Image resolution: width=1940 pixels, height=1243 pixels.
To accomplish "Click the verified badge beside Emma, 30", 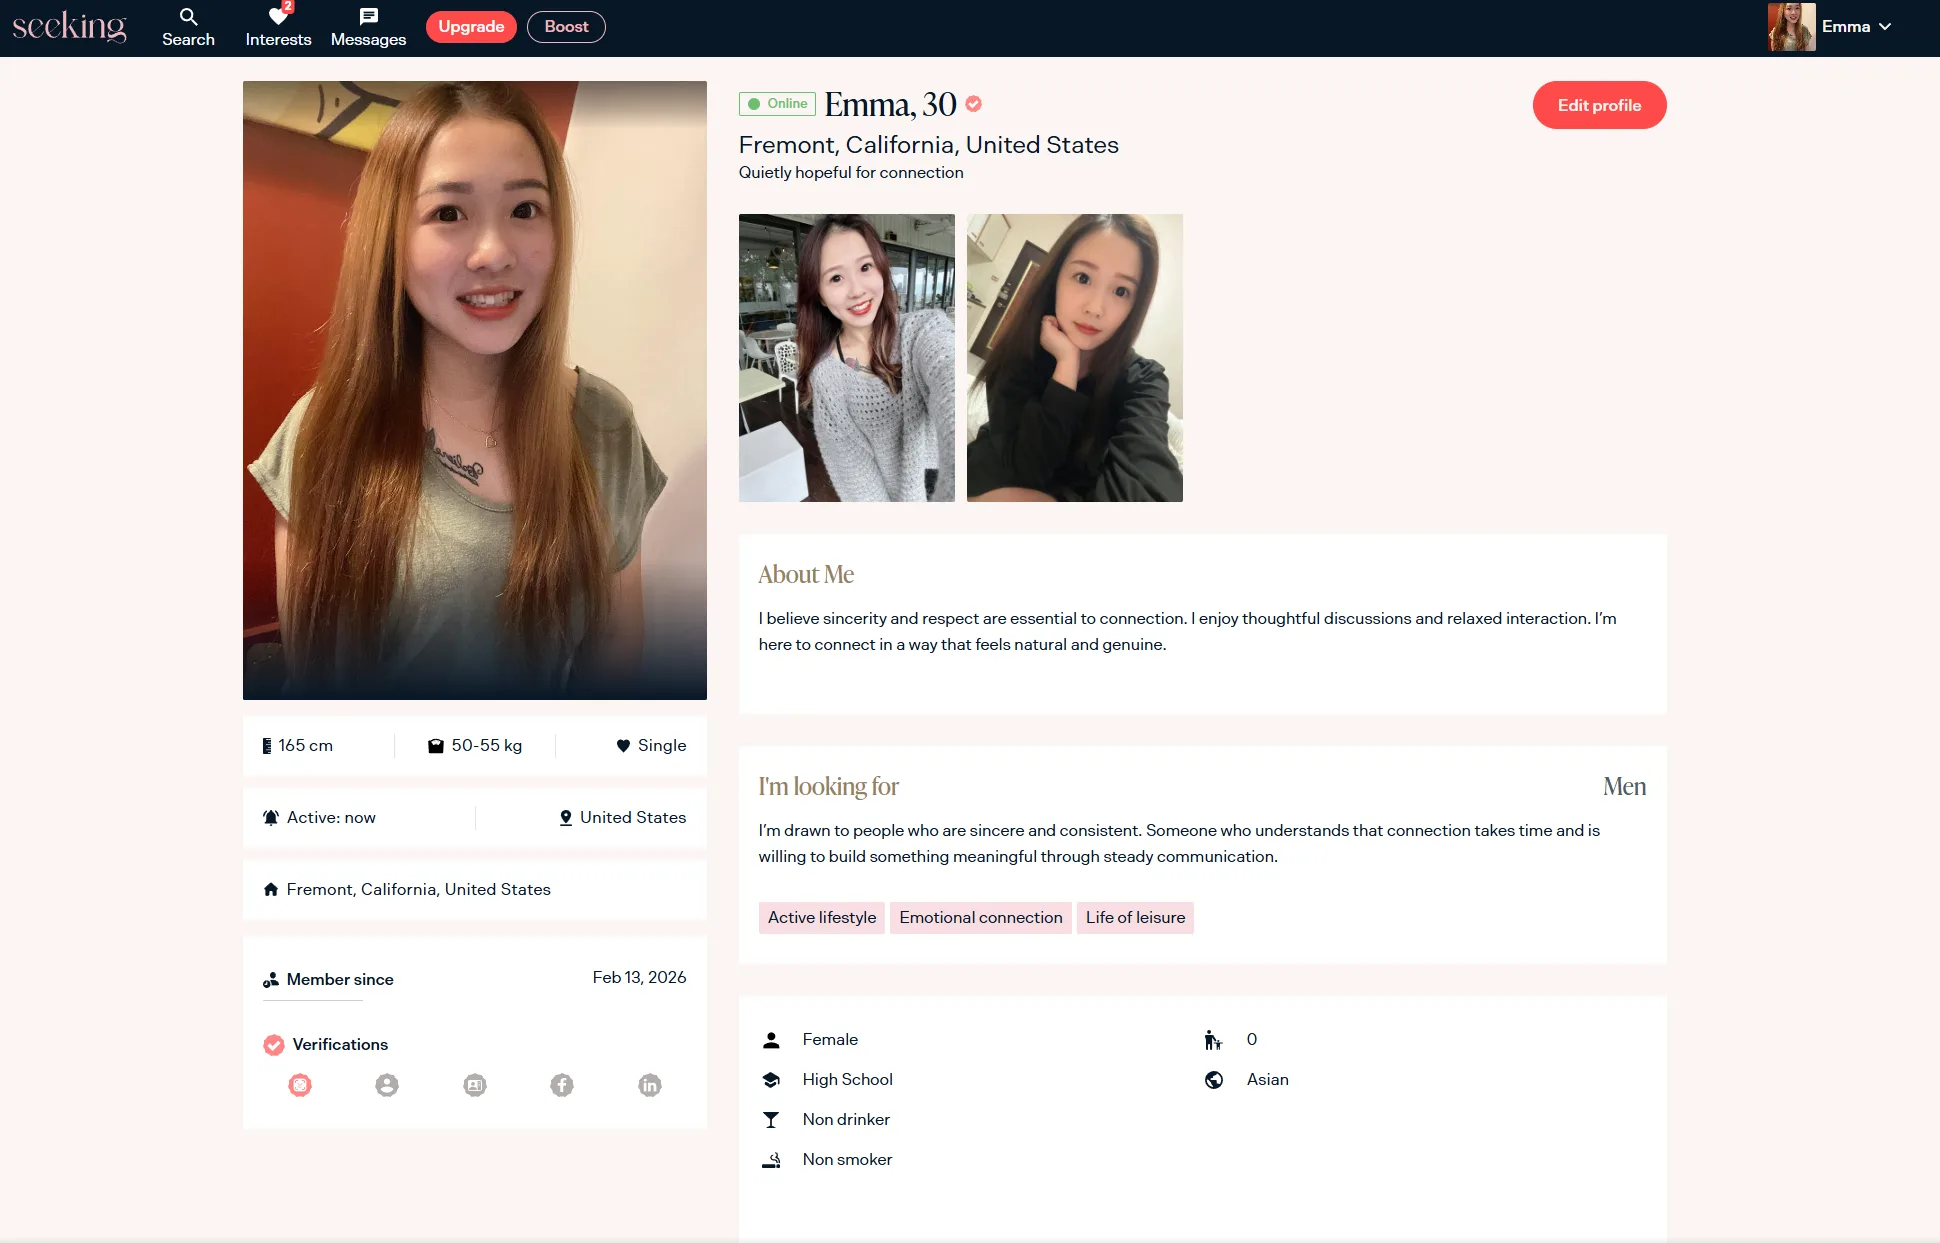I will pyautogui.click(x=974, y=104).
